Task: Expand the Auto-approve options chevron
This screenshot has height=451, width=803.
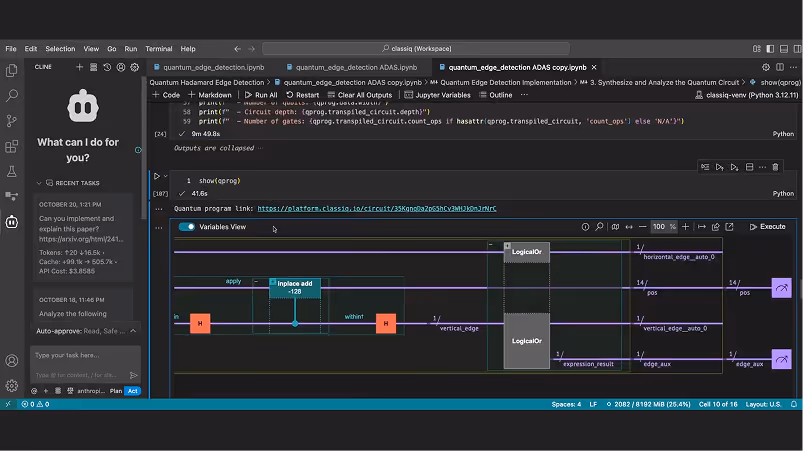Action: 134,331
